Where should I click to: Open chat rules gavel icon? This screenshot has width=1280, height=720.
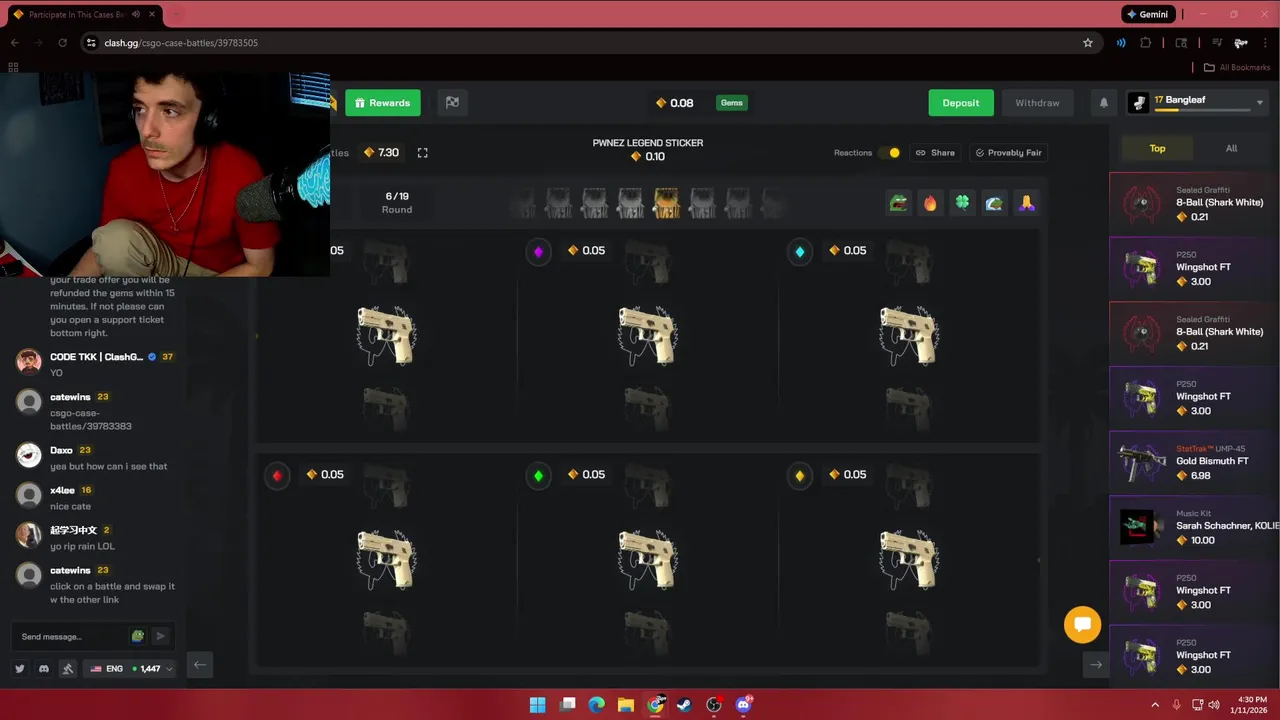click(68, 669)
